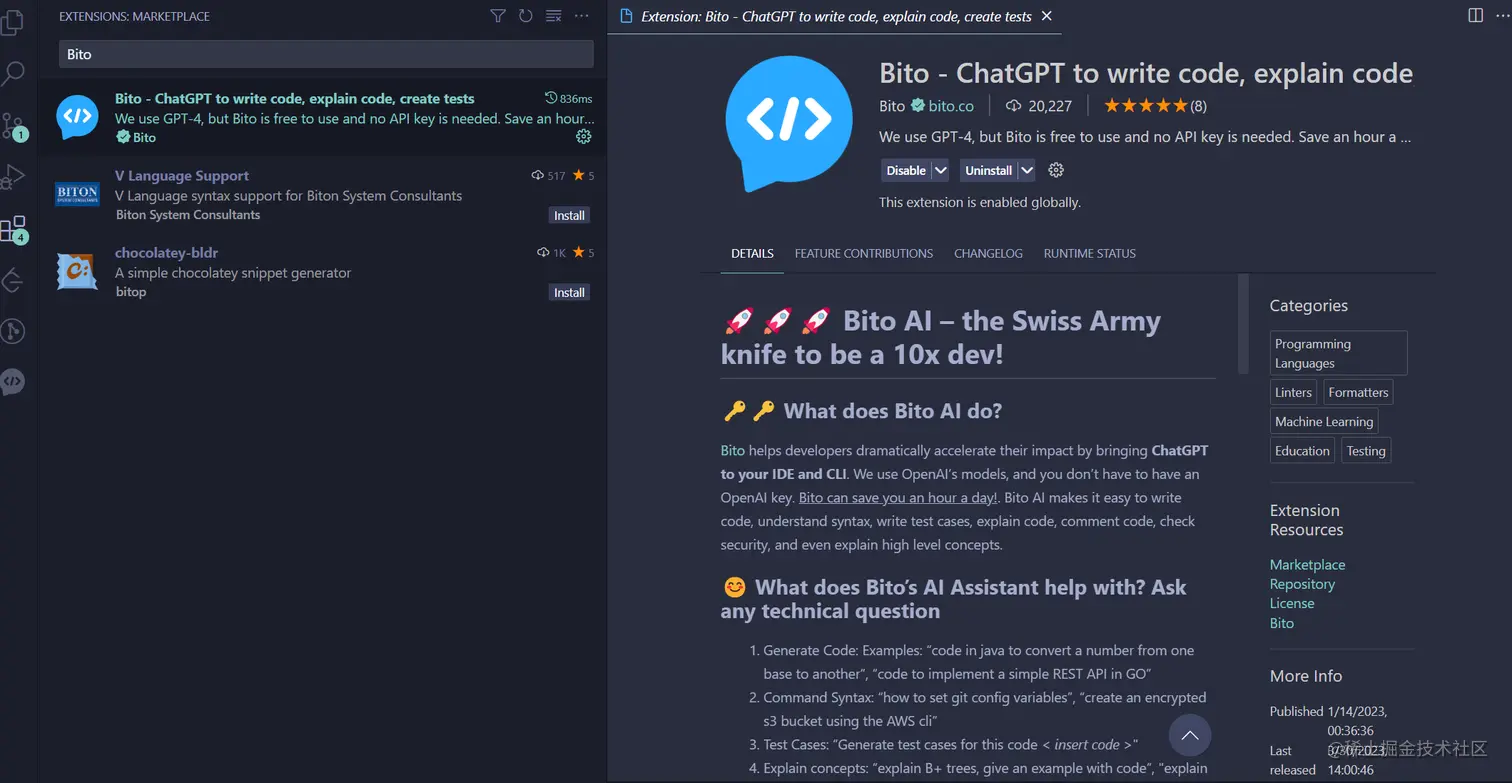This screenshot has width=1512, height=783.
Task: Split the editor to the right
Action: 1475,15
